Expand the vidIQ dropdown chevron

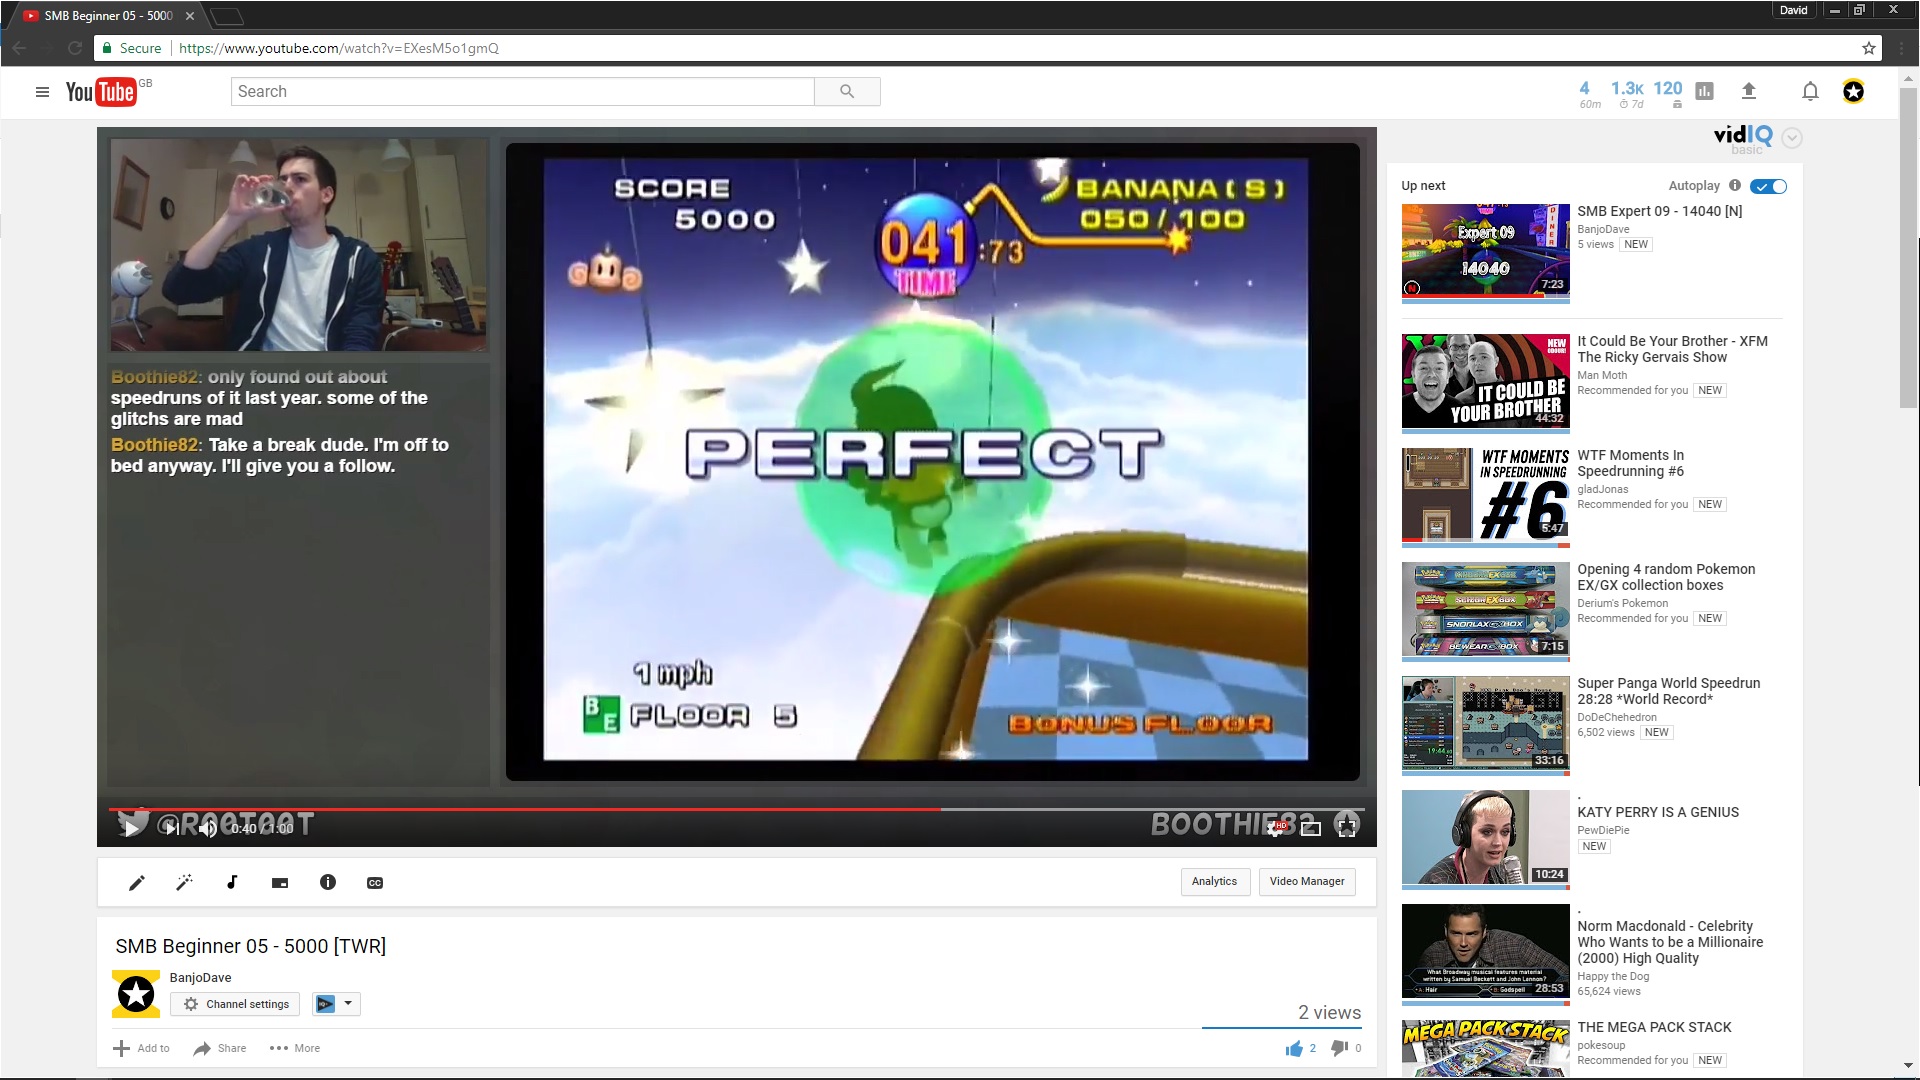tap(1792, 138)
